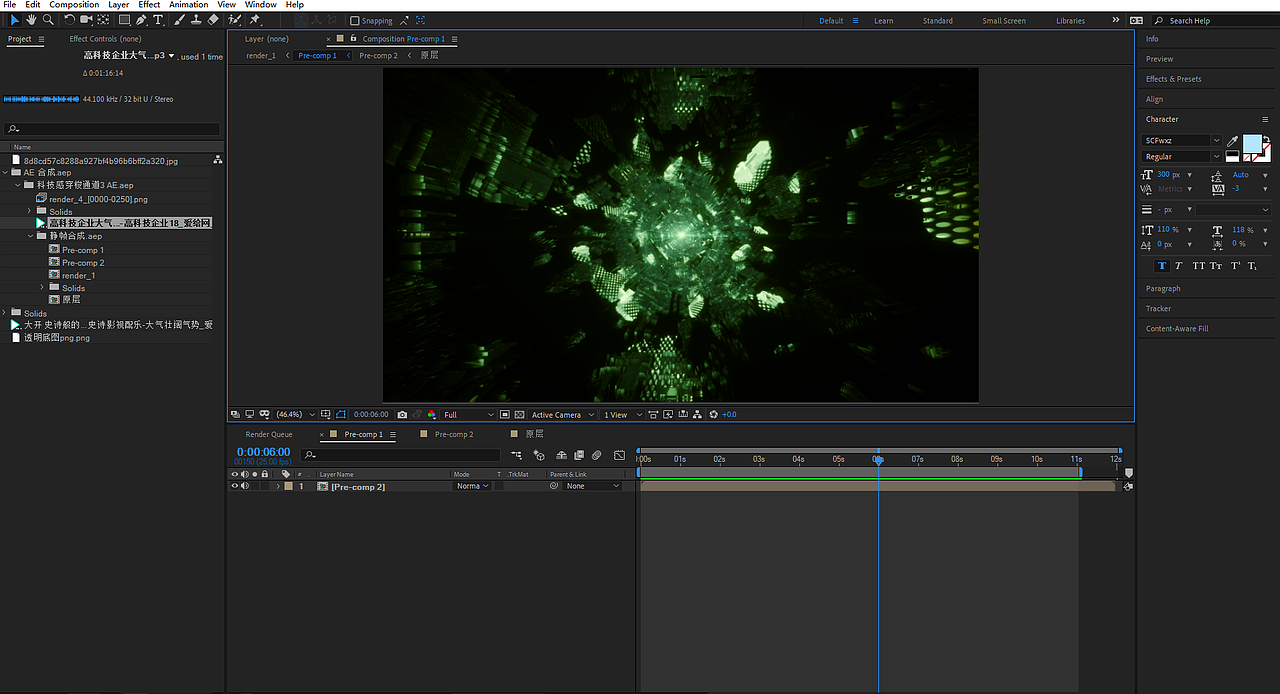1280x694 pixels.
Task: Open the 1 View layout dropdown
Action: tap(623, 414)
